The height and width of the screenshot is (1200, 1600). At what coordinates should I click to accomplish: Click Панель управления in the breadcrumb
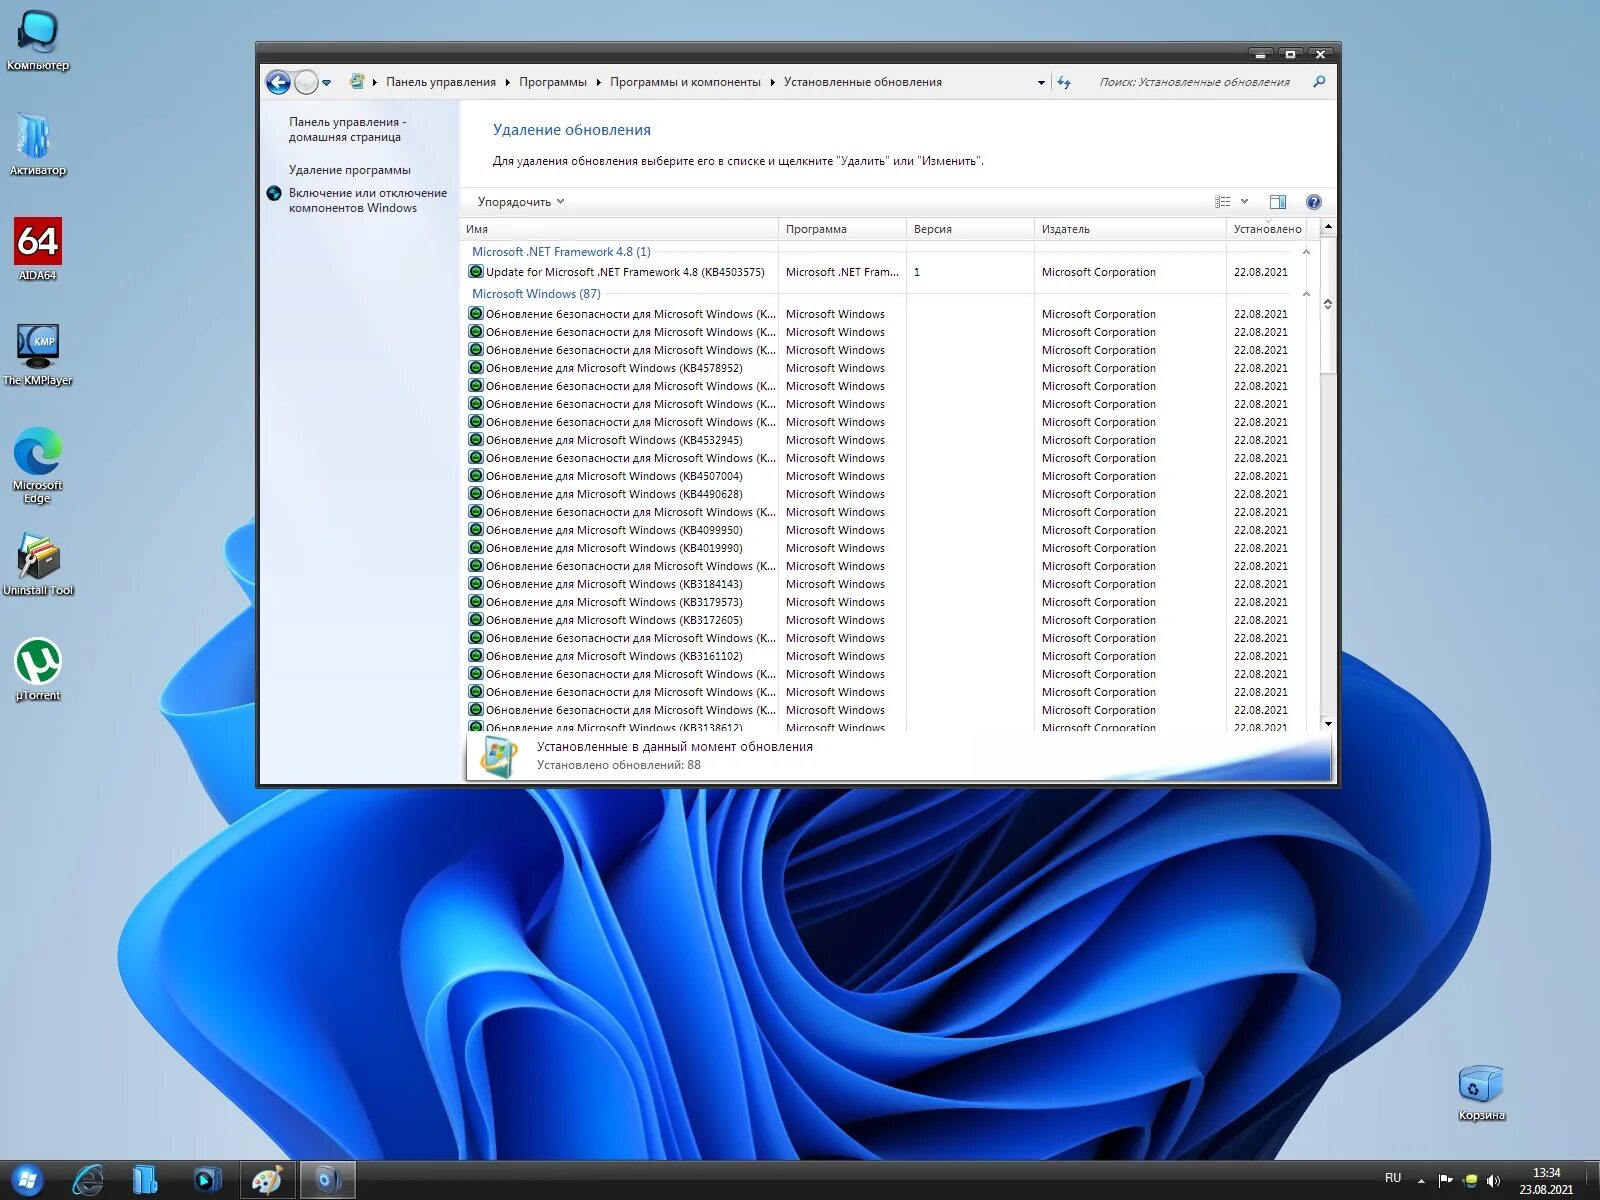441,82
